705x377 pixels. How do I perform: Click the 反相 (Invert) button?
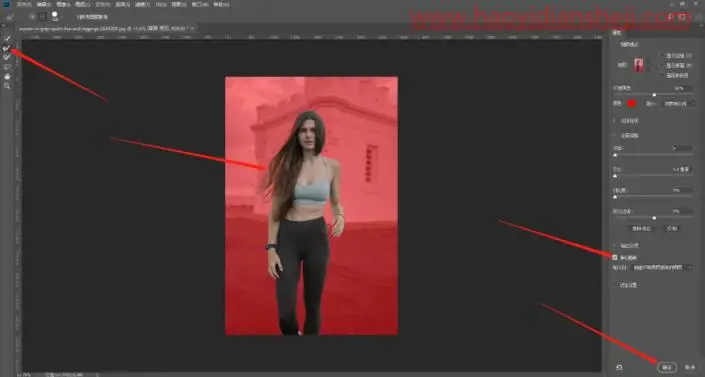click(672, 229)
